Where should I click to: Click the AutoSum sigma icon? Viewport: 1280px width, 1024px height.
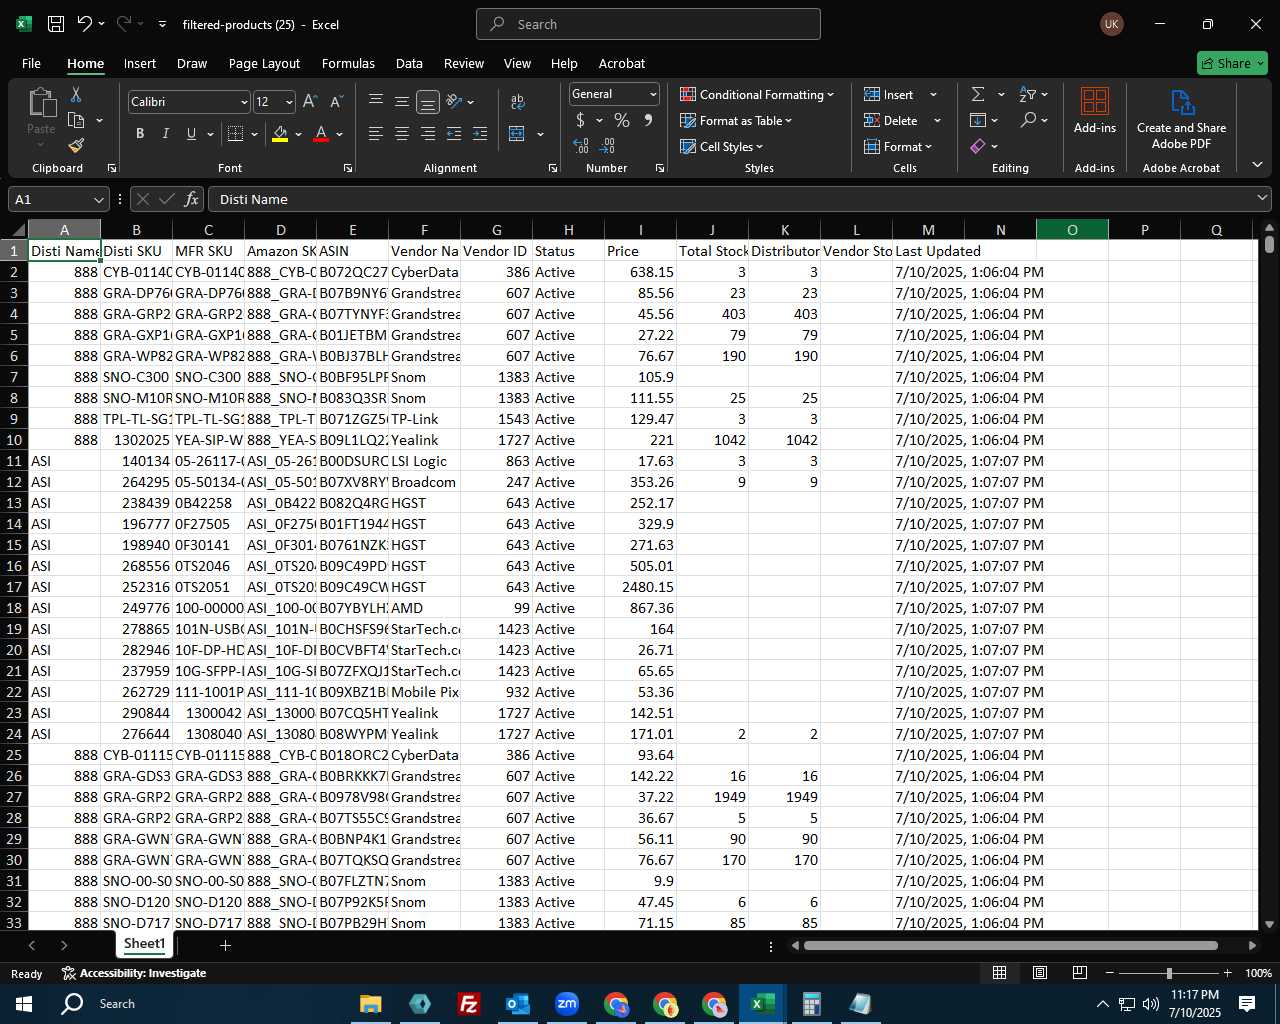pyautogui.click(x=978, y=94)
